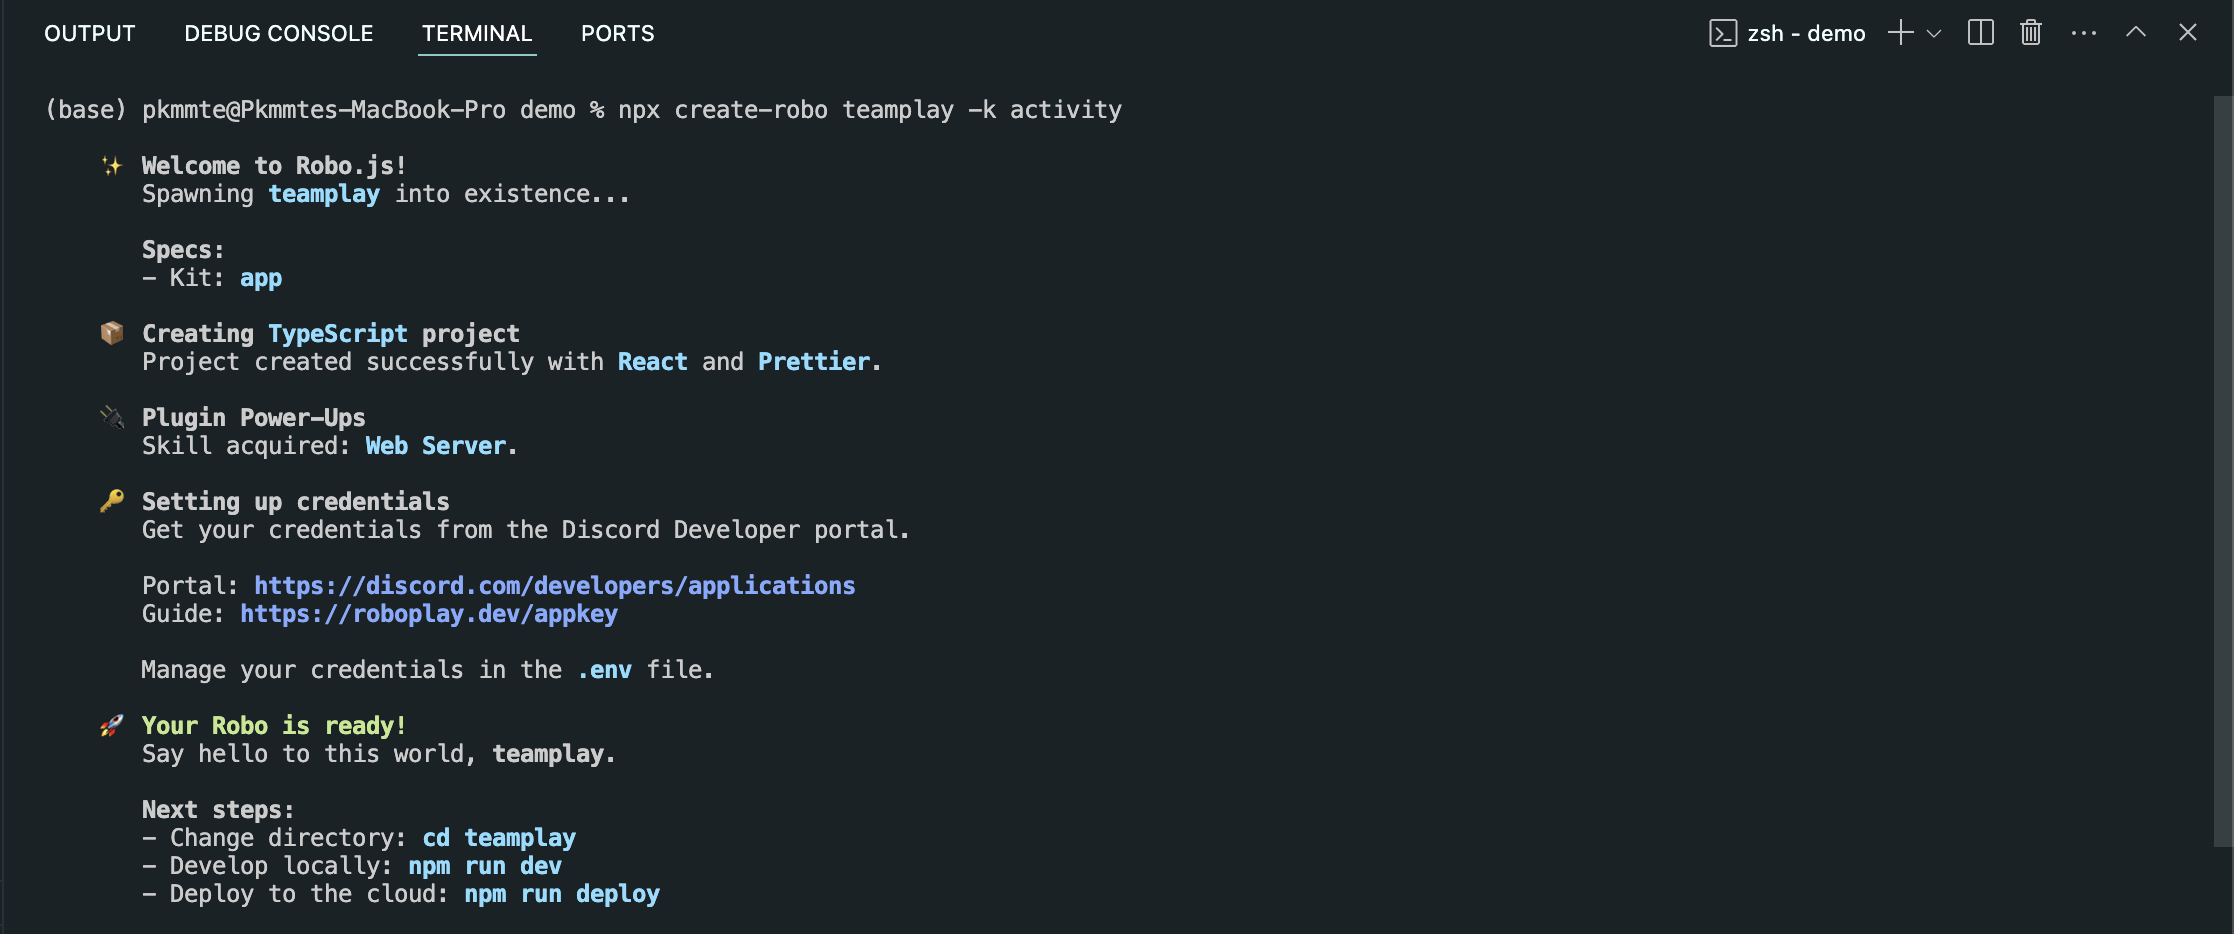Click the terminal vertical scrollbar

coord(2222,470)
